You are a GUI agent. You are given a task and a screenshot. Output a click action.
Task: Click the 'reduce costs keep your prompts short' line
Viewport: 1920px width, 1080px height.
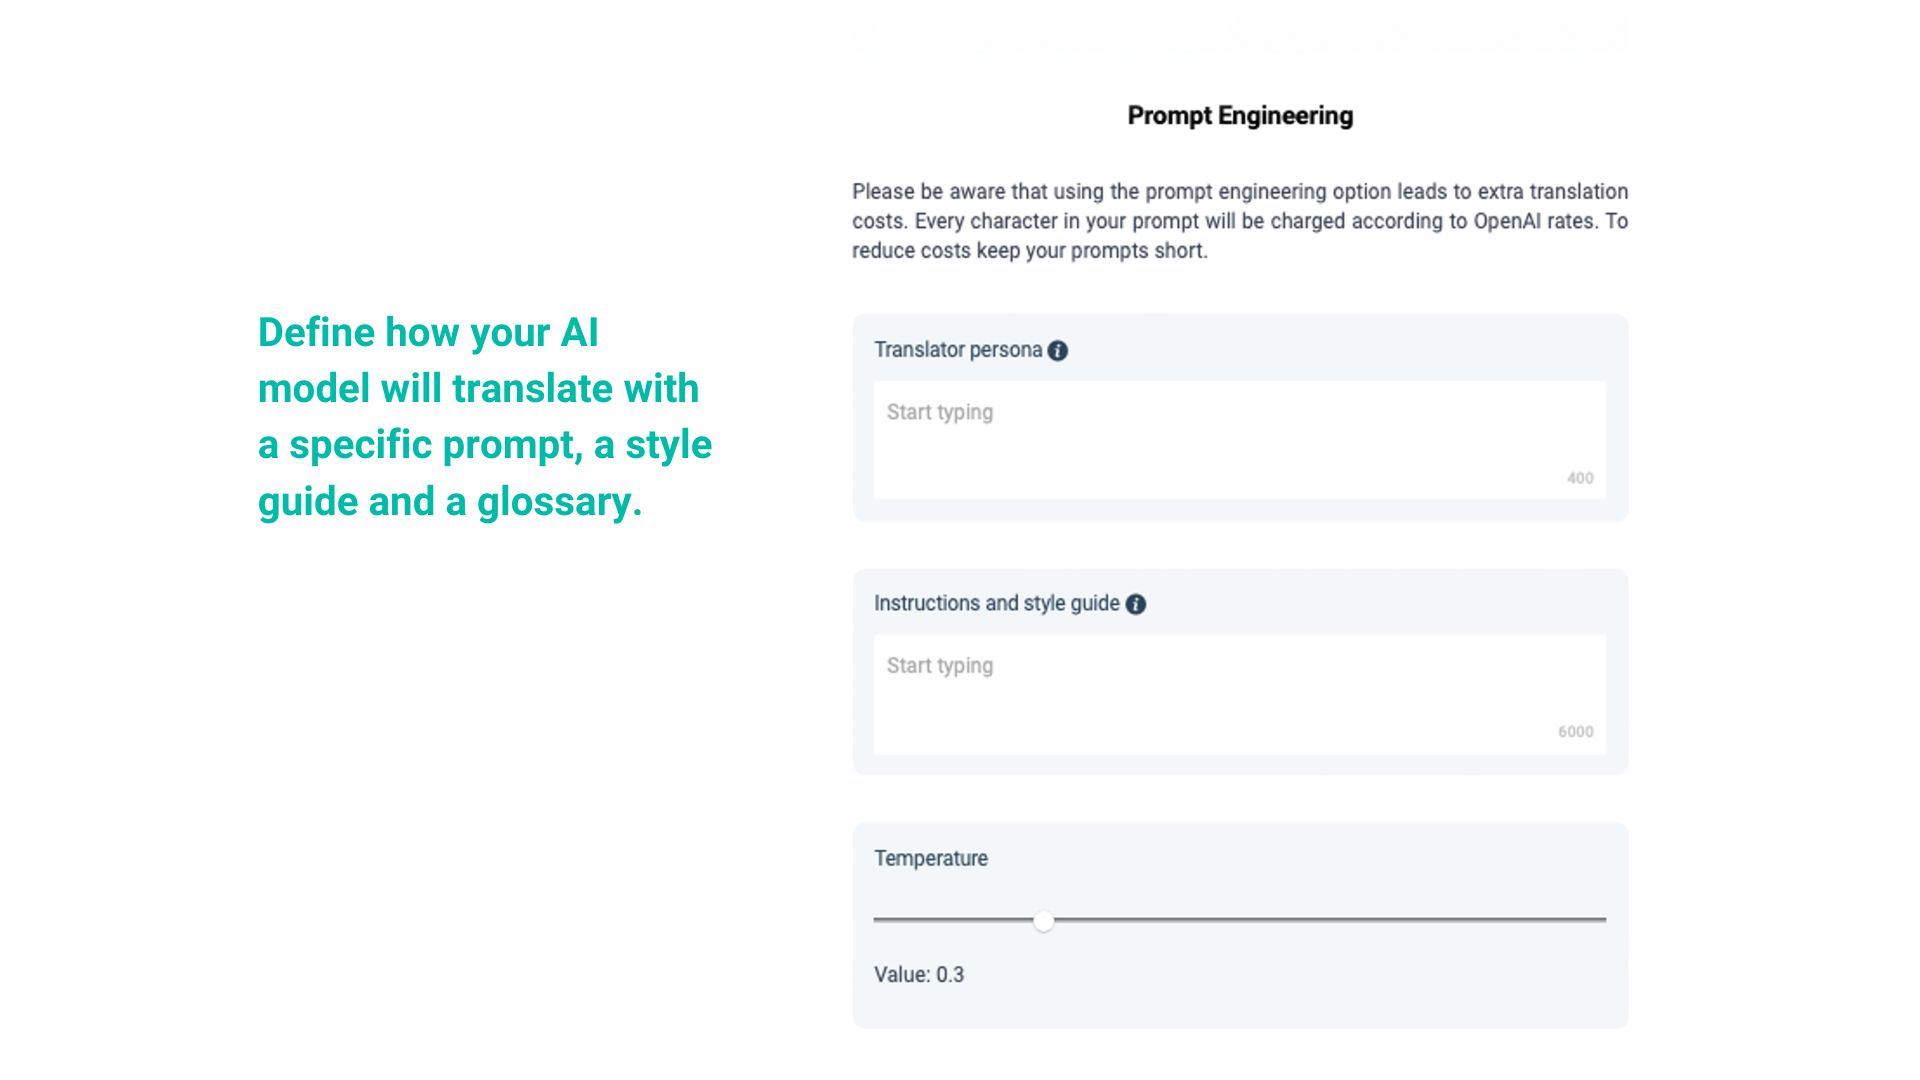(1030, 251)
